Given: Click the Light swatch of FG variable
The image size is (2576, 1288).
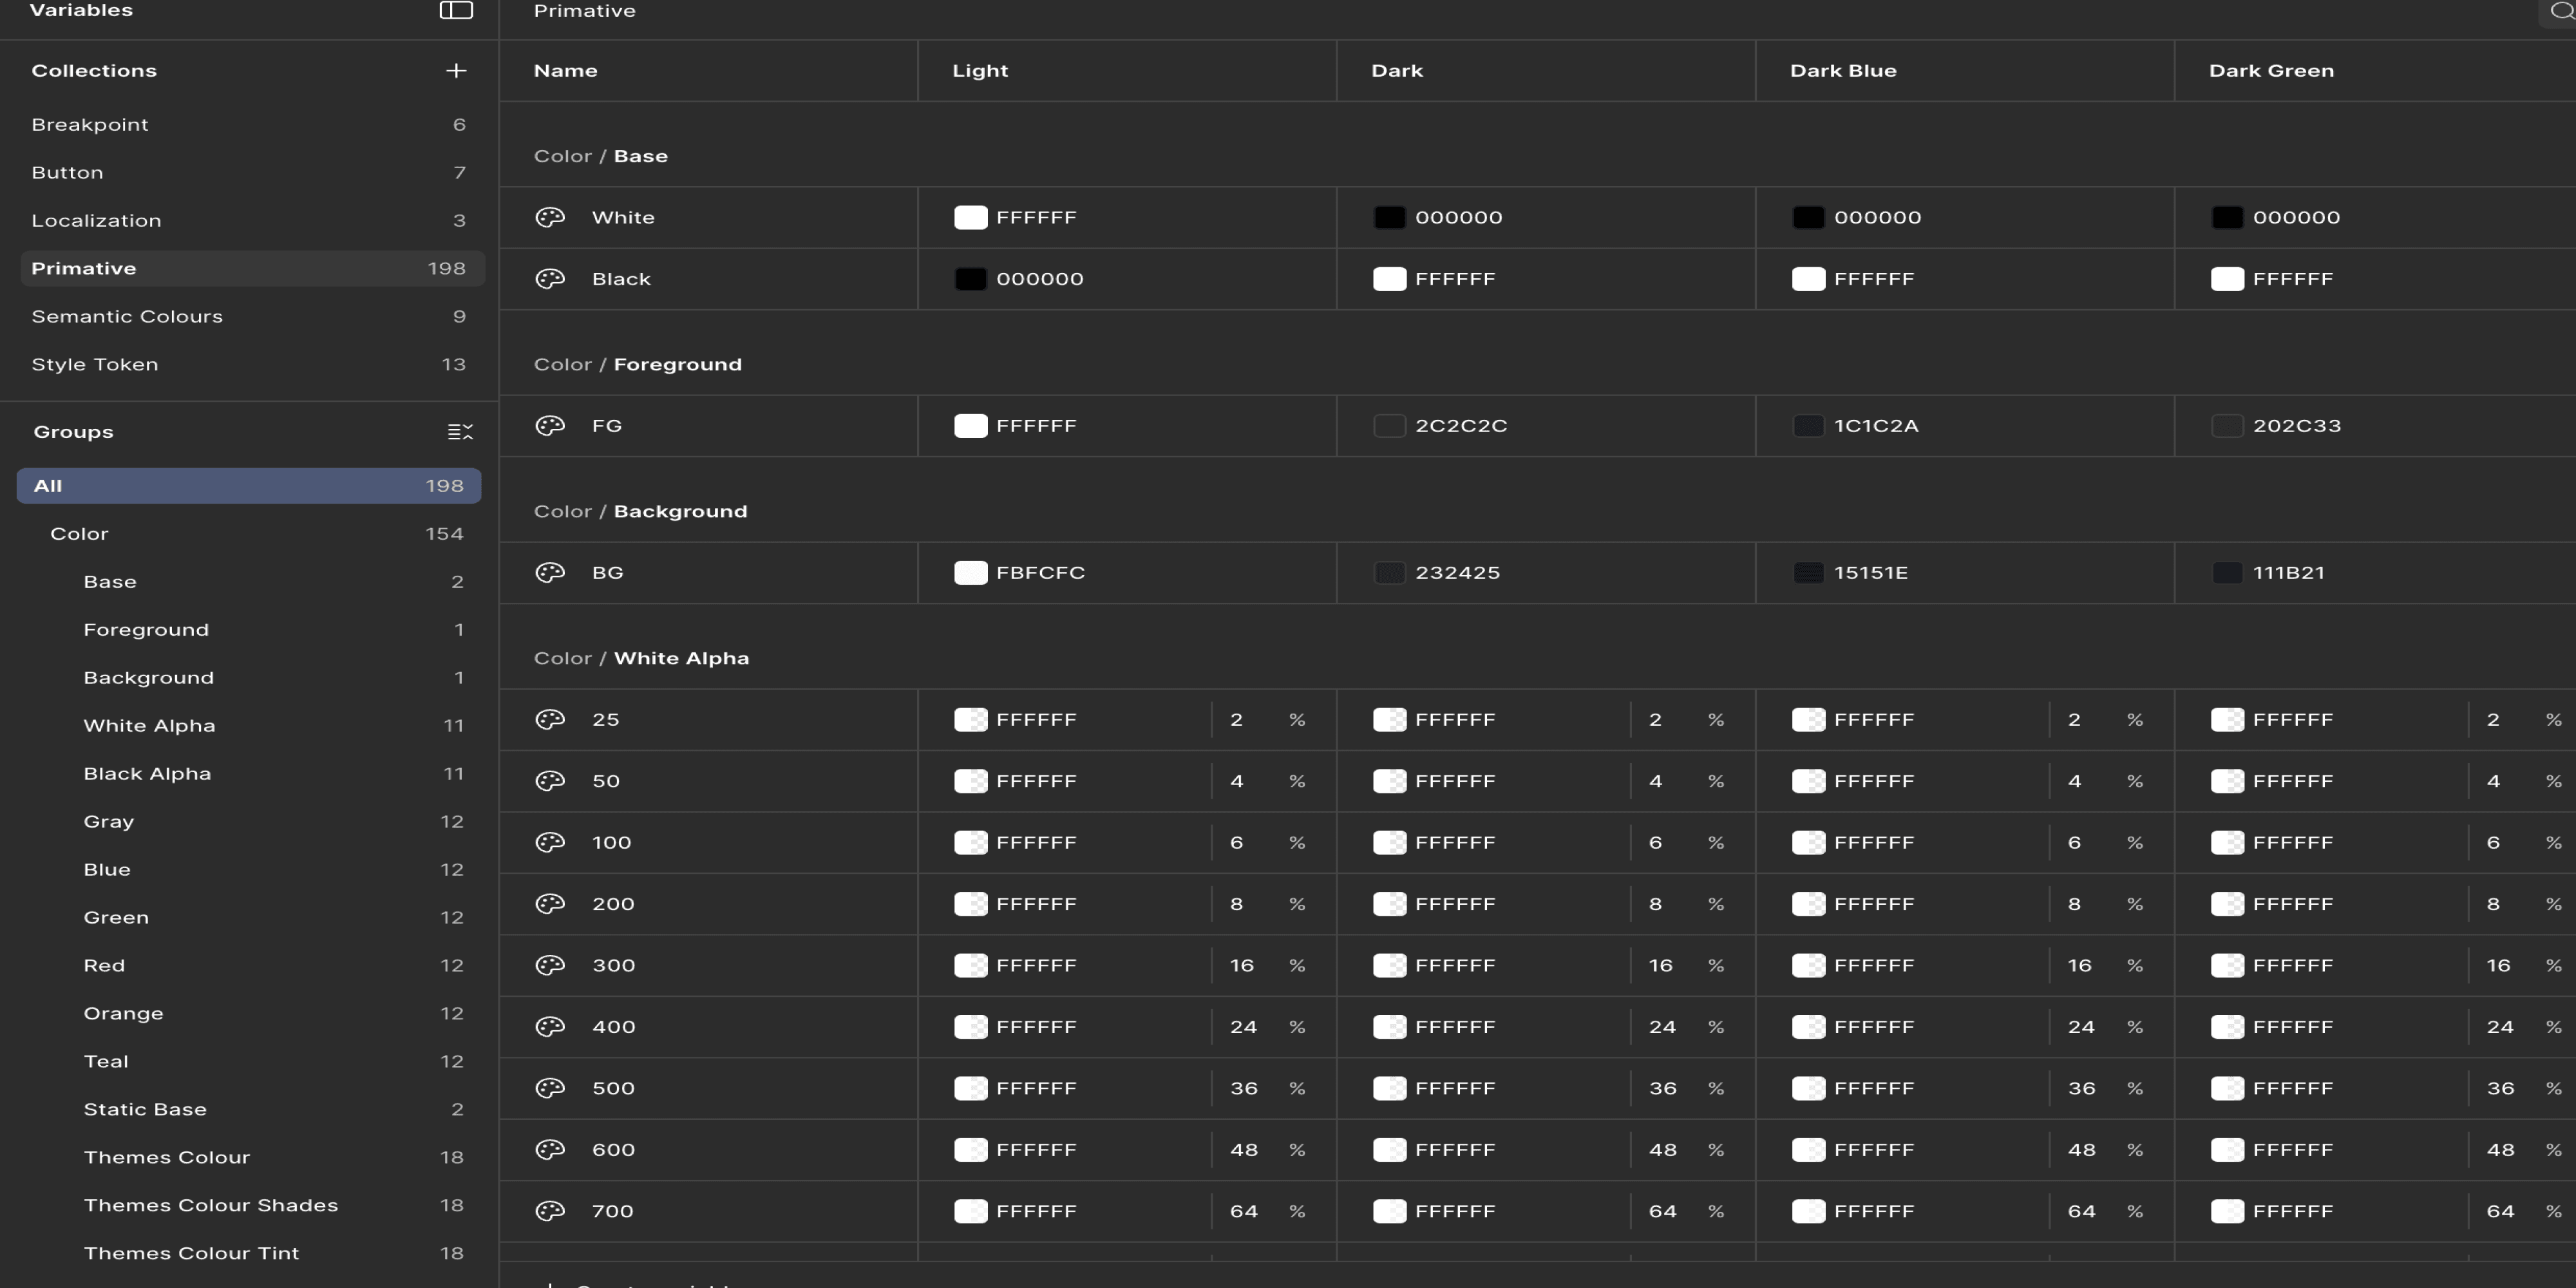Looking at the screenshot, I should [970, 426].
